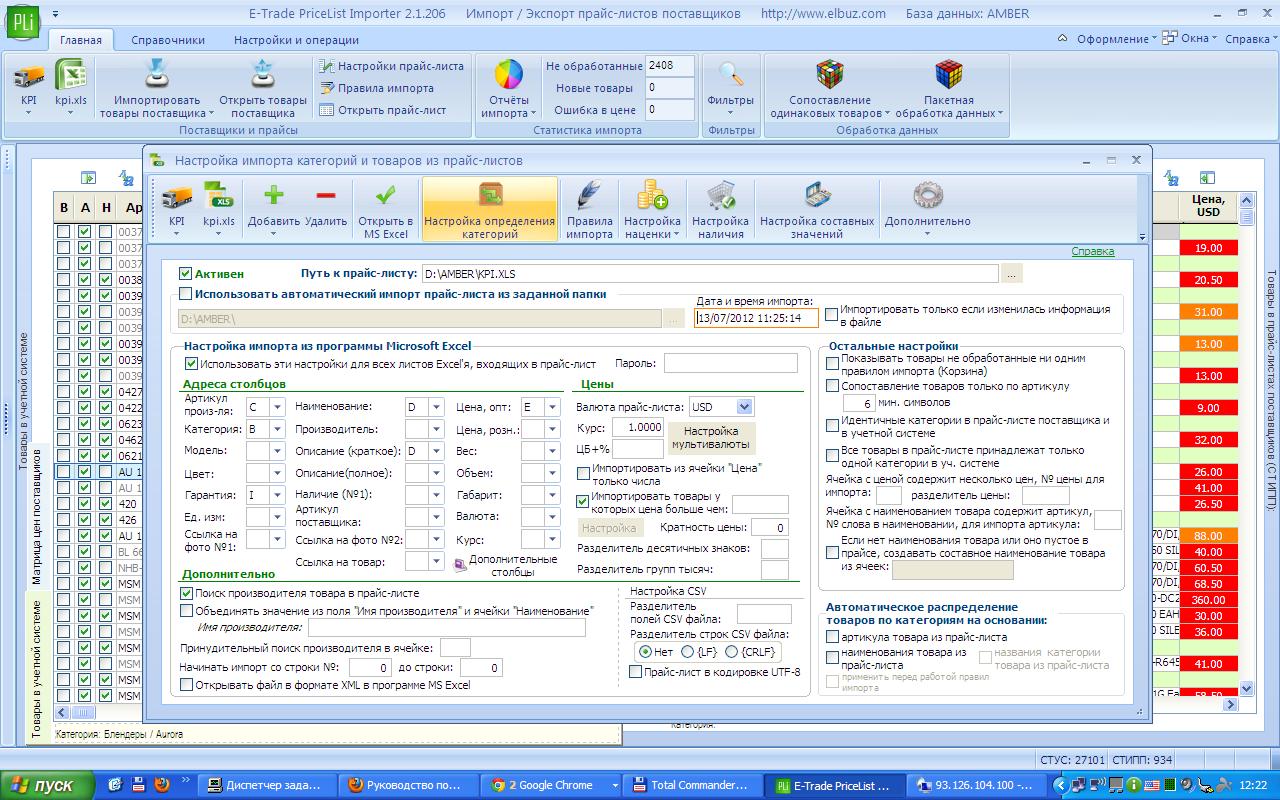Check Сопоставление товаров только по артикулу

pyautogui.click(x=832, y=386)
